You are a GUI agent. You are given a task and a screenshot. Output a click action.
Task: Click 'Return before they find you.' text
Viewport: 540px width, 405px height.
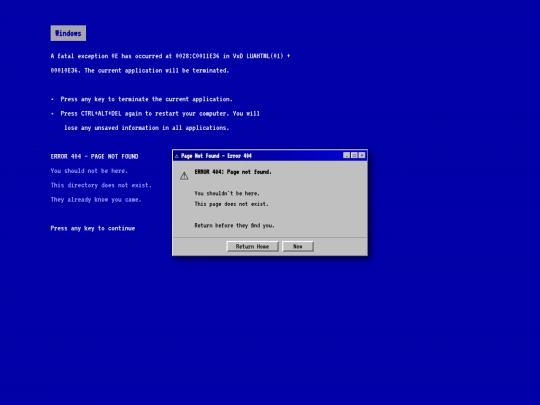[x=235, y=226]
